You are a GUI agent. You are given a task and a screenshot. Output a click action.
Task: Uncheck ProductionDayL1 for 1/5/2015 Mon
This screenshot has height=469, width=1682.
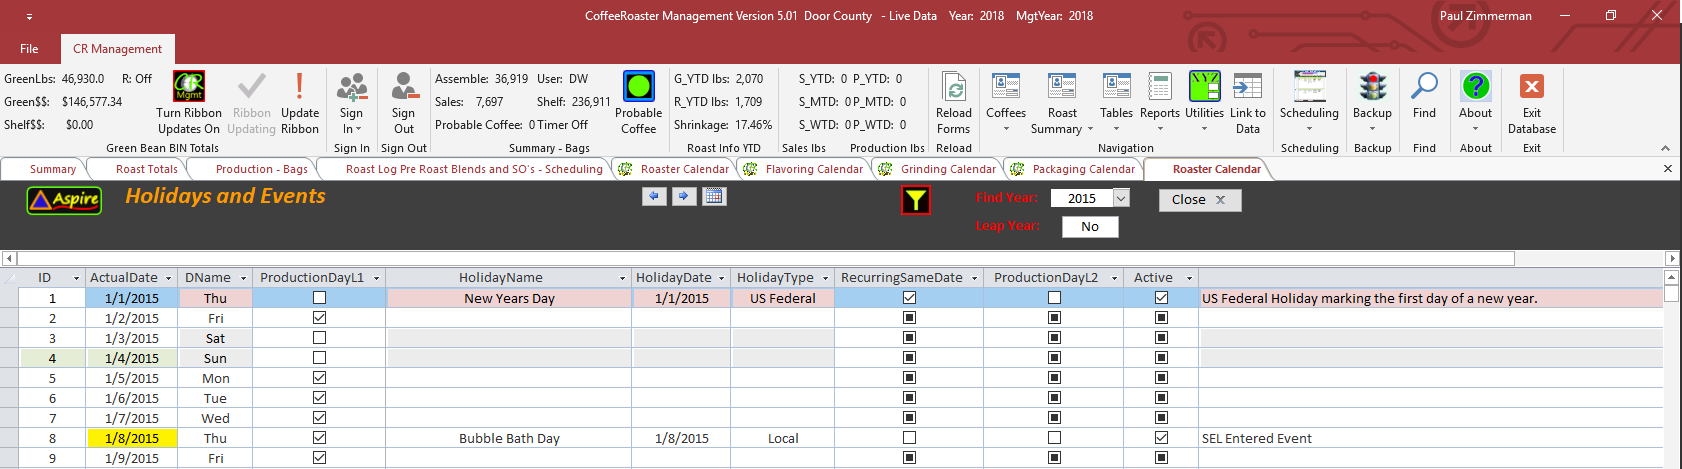[319, 378]
